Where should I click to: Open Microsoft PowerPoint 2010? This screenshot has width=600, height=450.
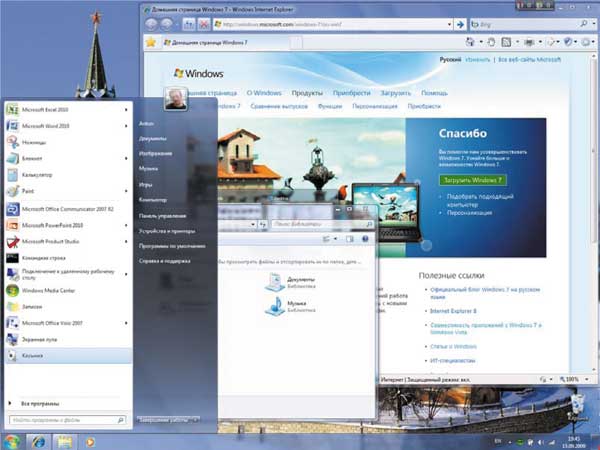67,225
